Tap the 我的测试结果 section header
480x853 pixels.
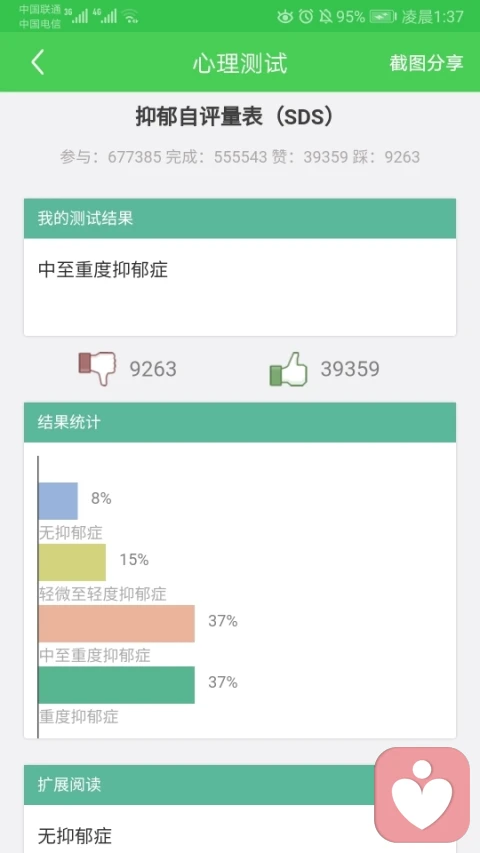240,219
